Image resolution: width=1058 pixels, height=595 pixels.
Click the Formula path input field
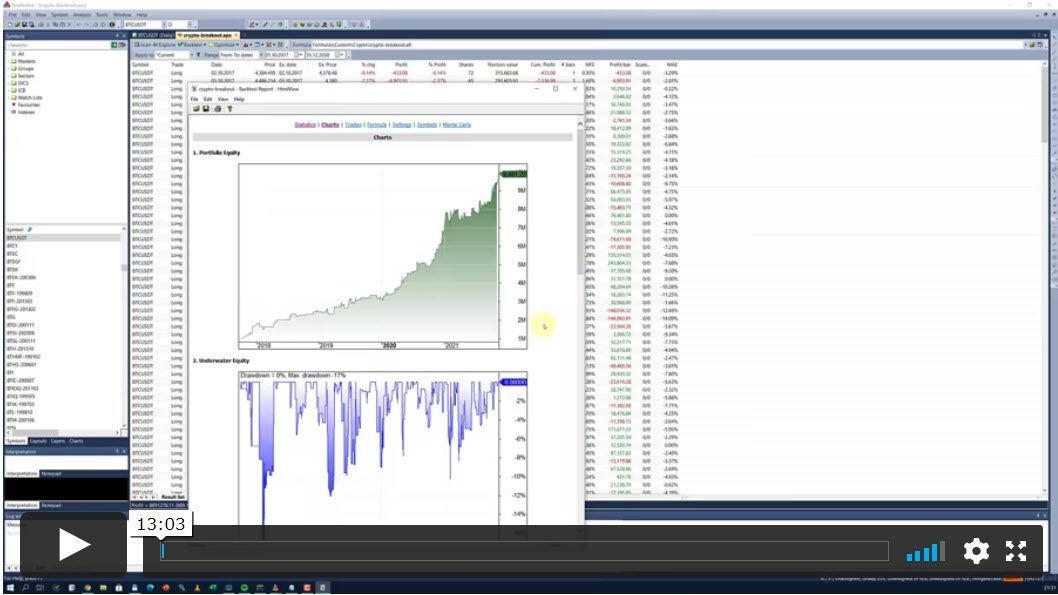[x=667, y=45]
